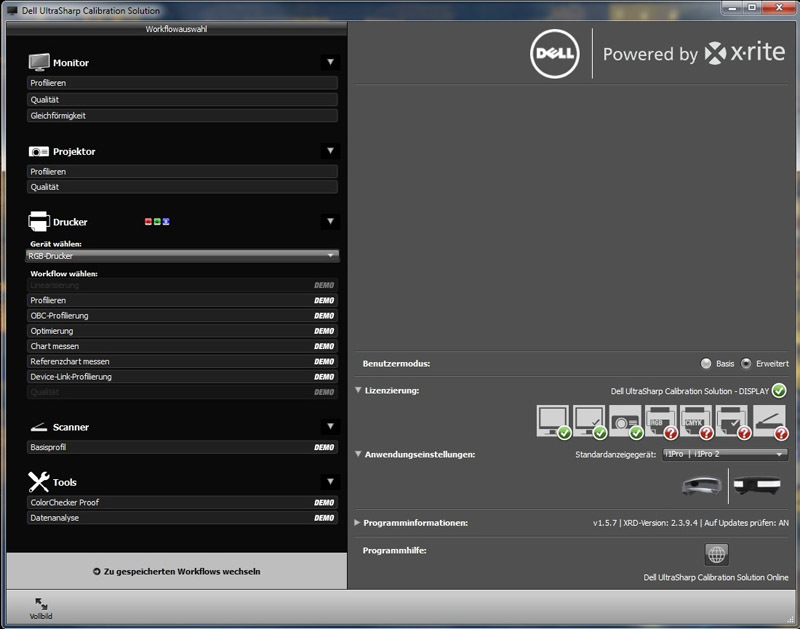The width and height of the screenshot is (800, 629).
Task: Open Device-Link-Profilierung workflow
Action: [182, 377]
